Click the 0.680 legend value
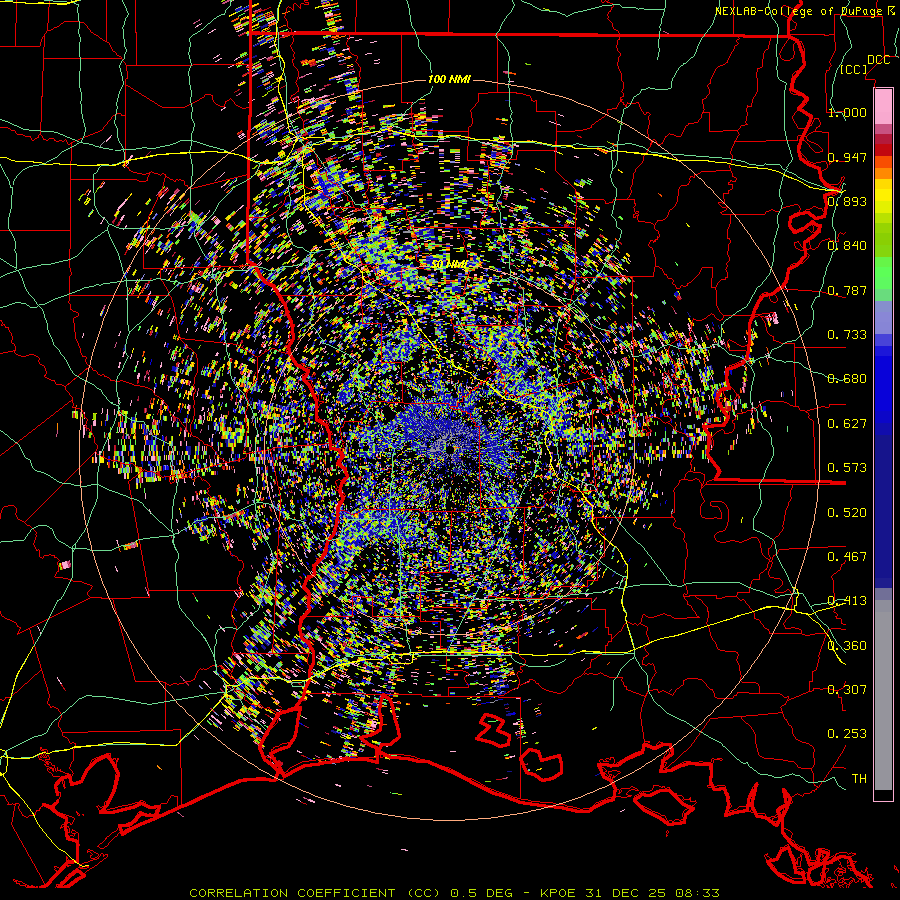Viewport: 900px width, 900px height. pos(847,379)
